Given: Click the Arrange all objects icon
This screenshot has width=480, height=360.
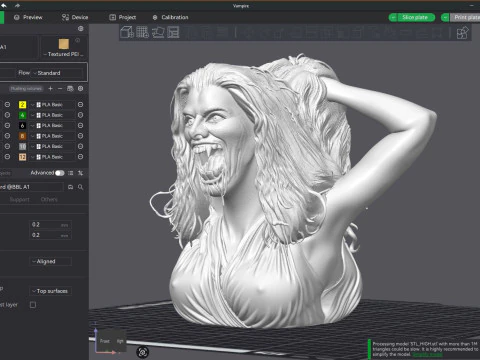Looking at the screenshot, I should [173, 32].
